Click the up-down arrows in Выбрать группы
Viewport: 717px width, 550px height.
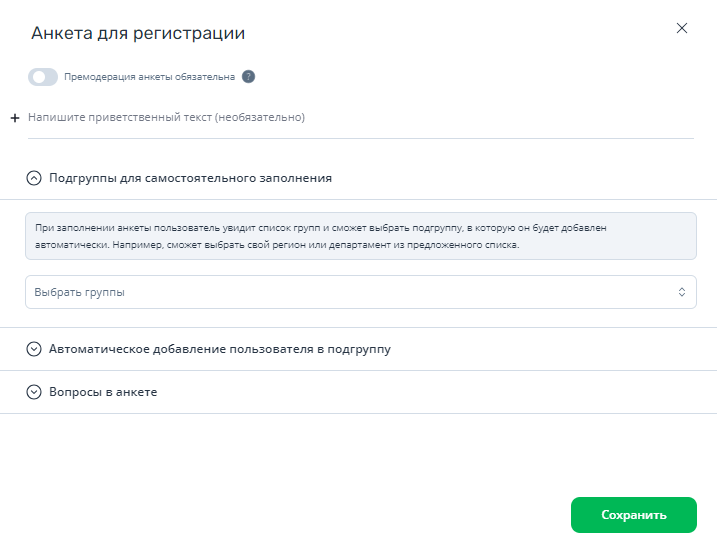pos(681,292)
